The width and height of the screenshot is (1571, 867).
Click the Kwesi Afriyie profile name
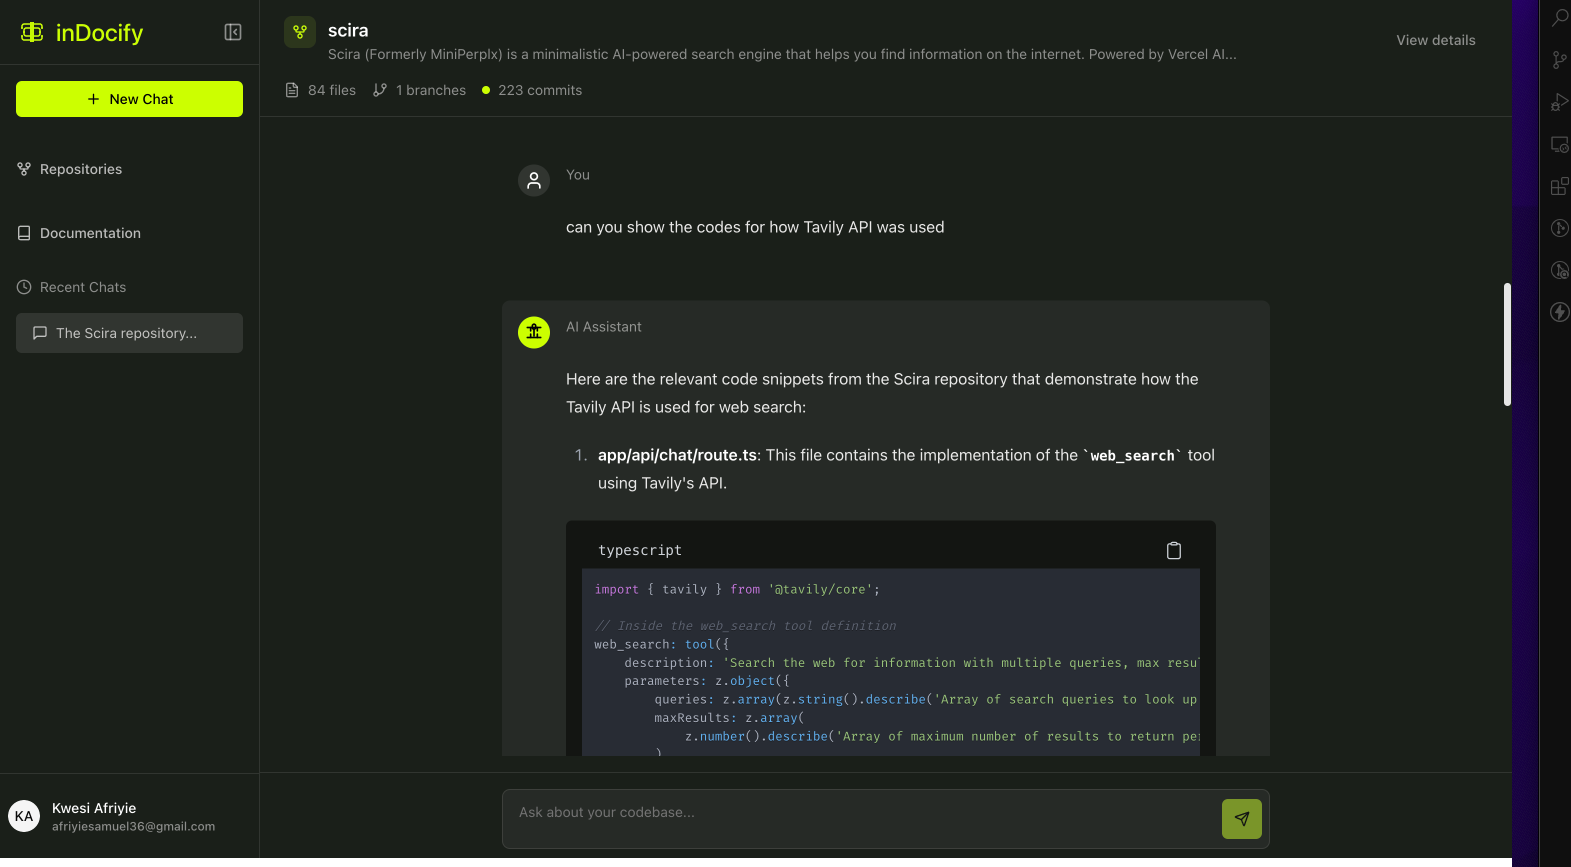(94, 808)
